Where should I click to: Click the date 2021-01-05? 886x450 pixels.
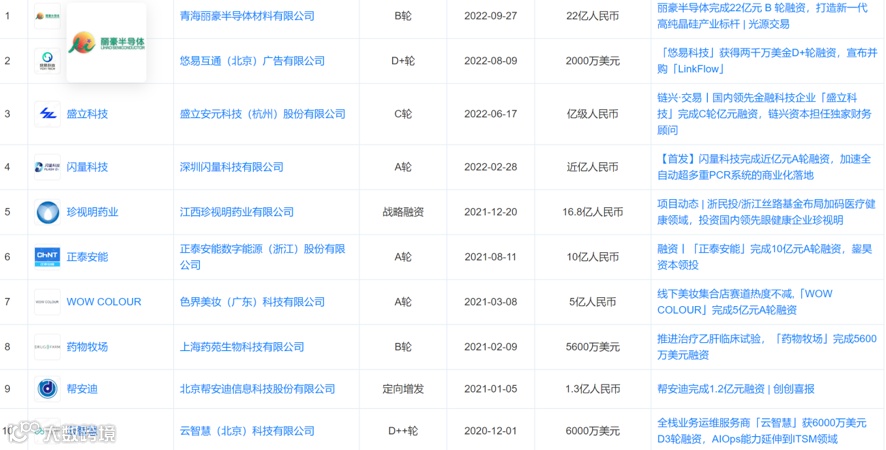pos(490,389)
